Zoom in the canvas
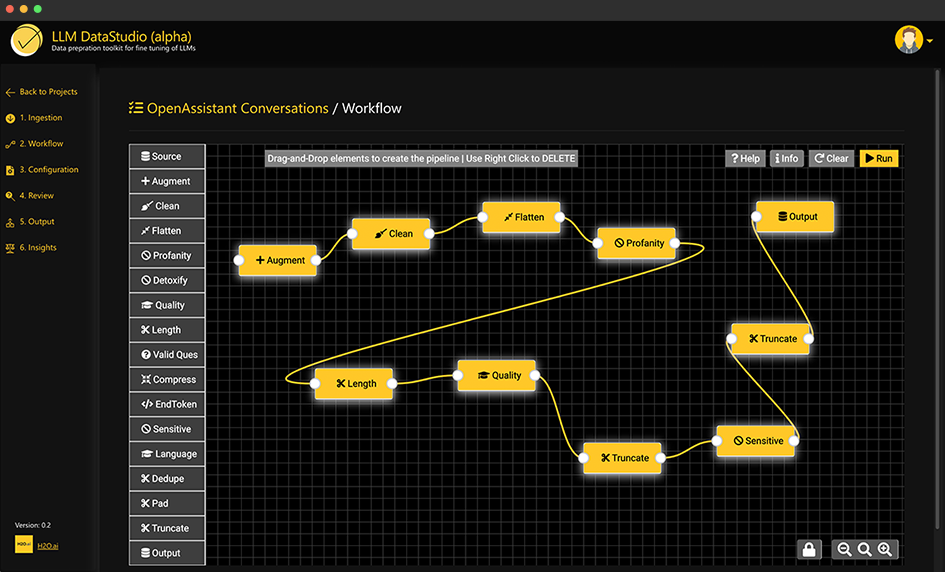 point(885,549)
